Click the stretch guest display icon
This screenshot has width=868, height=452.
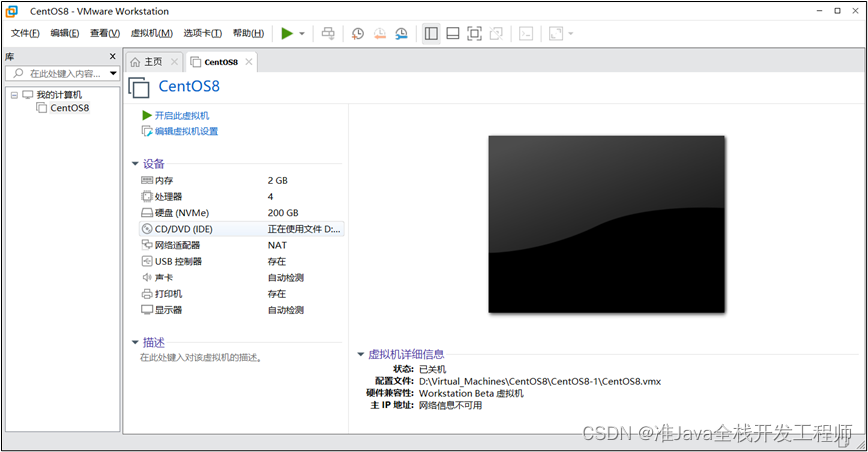(556, 34)
